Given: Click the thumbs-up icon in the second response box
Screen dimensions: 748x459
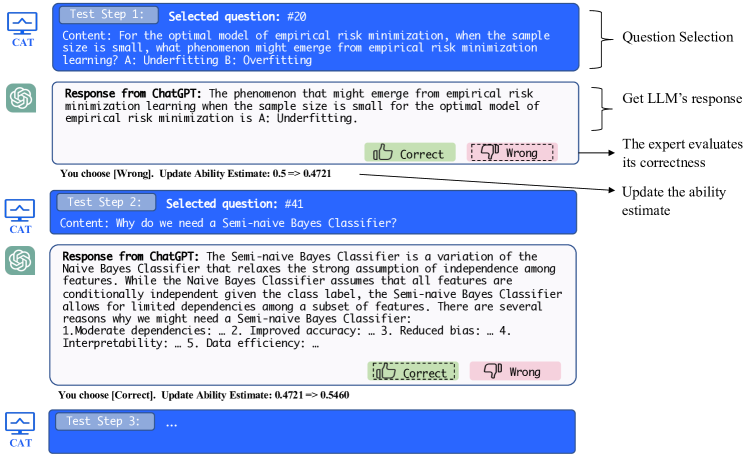Looking at the screenshot, I should pos(385,371).
